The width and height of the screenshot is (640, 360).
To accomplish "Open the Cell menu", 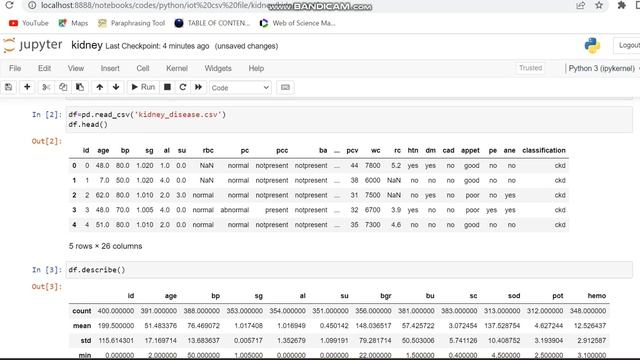I will coord(143,68).
